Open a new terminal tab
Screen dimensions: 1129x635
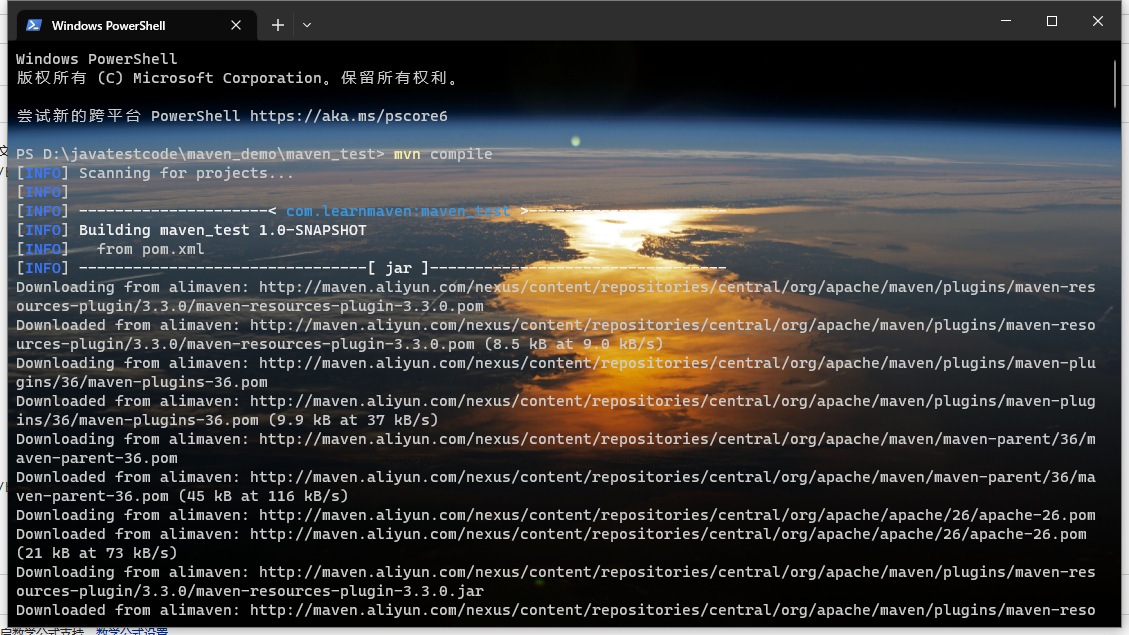(278, 25)
